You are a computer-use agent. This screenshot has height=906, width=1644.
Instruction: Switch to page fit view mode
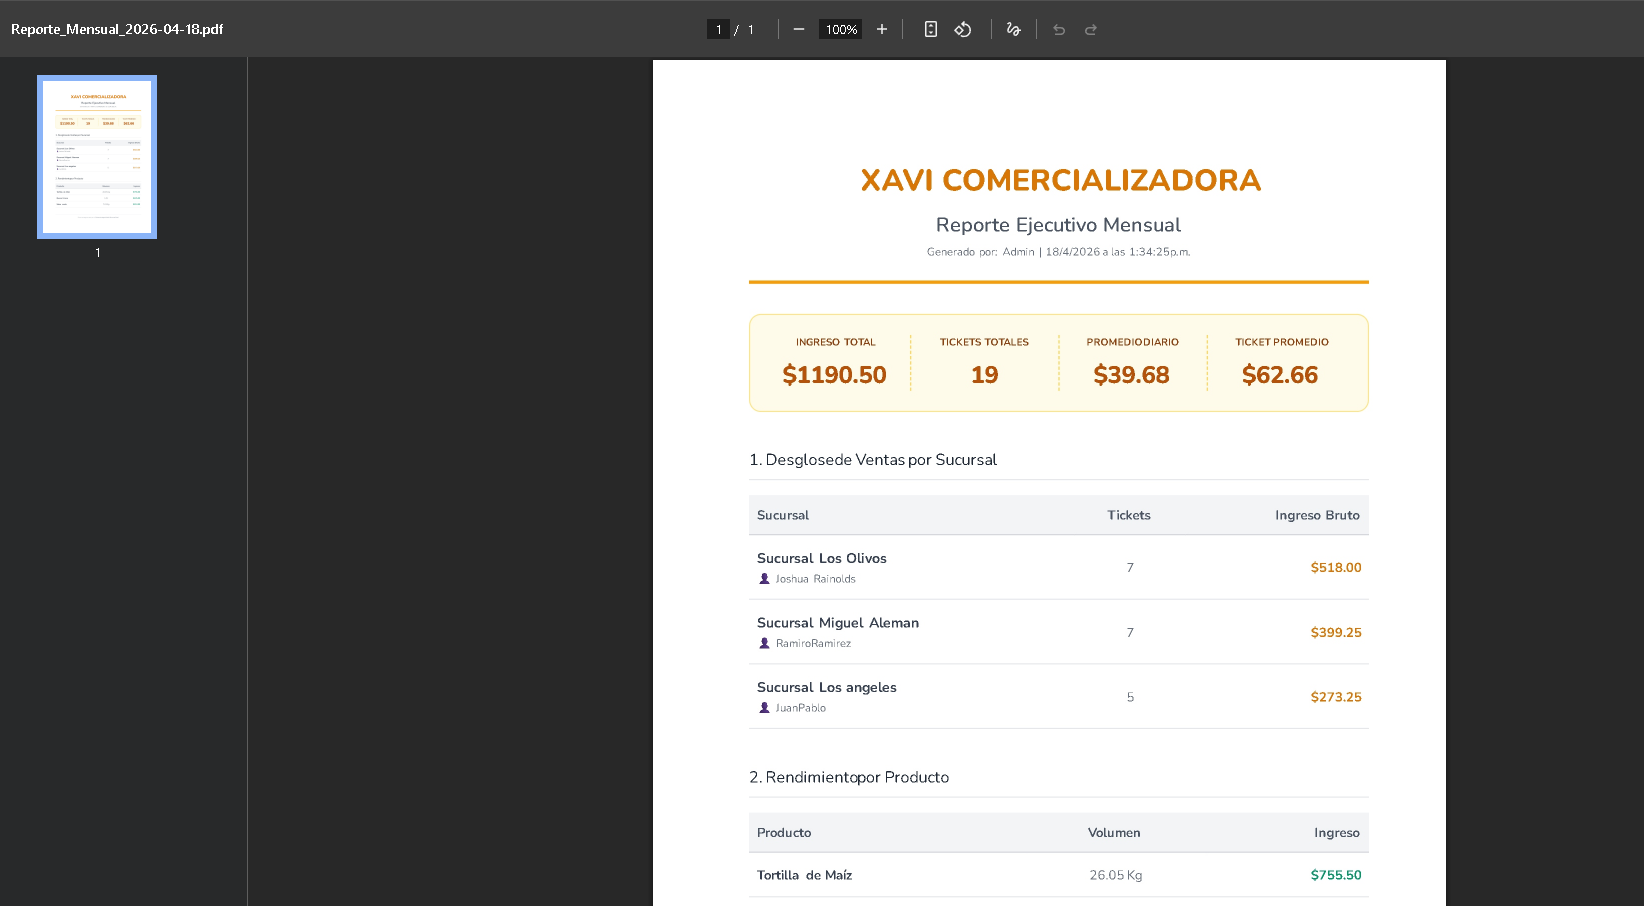point(930,29)
